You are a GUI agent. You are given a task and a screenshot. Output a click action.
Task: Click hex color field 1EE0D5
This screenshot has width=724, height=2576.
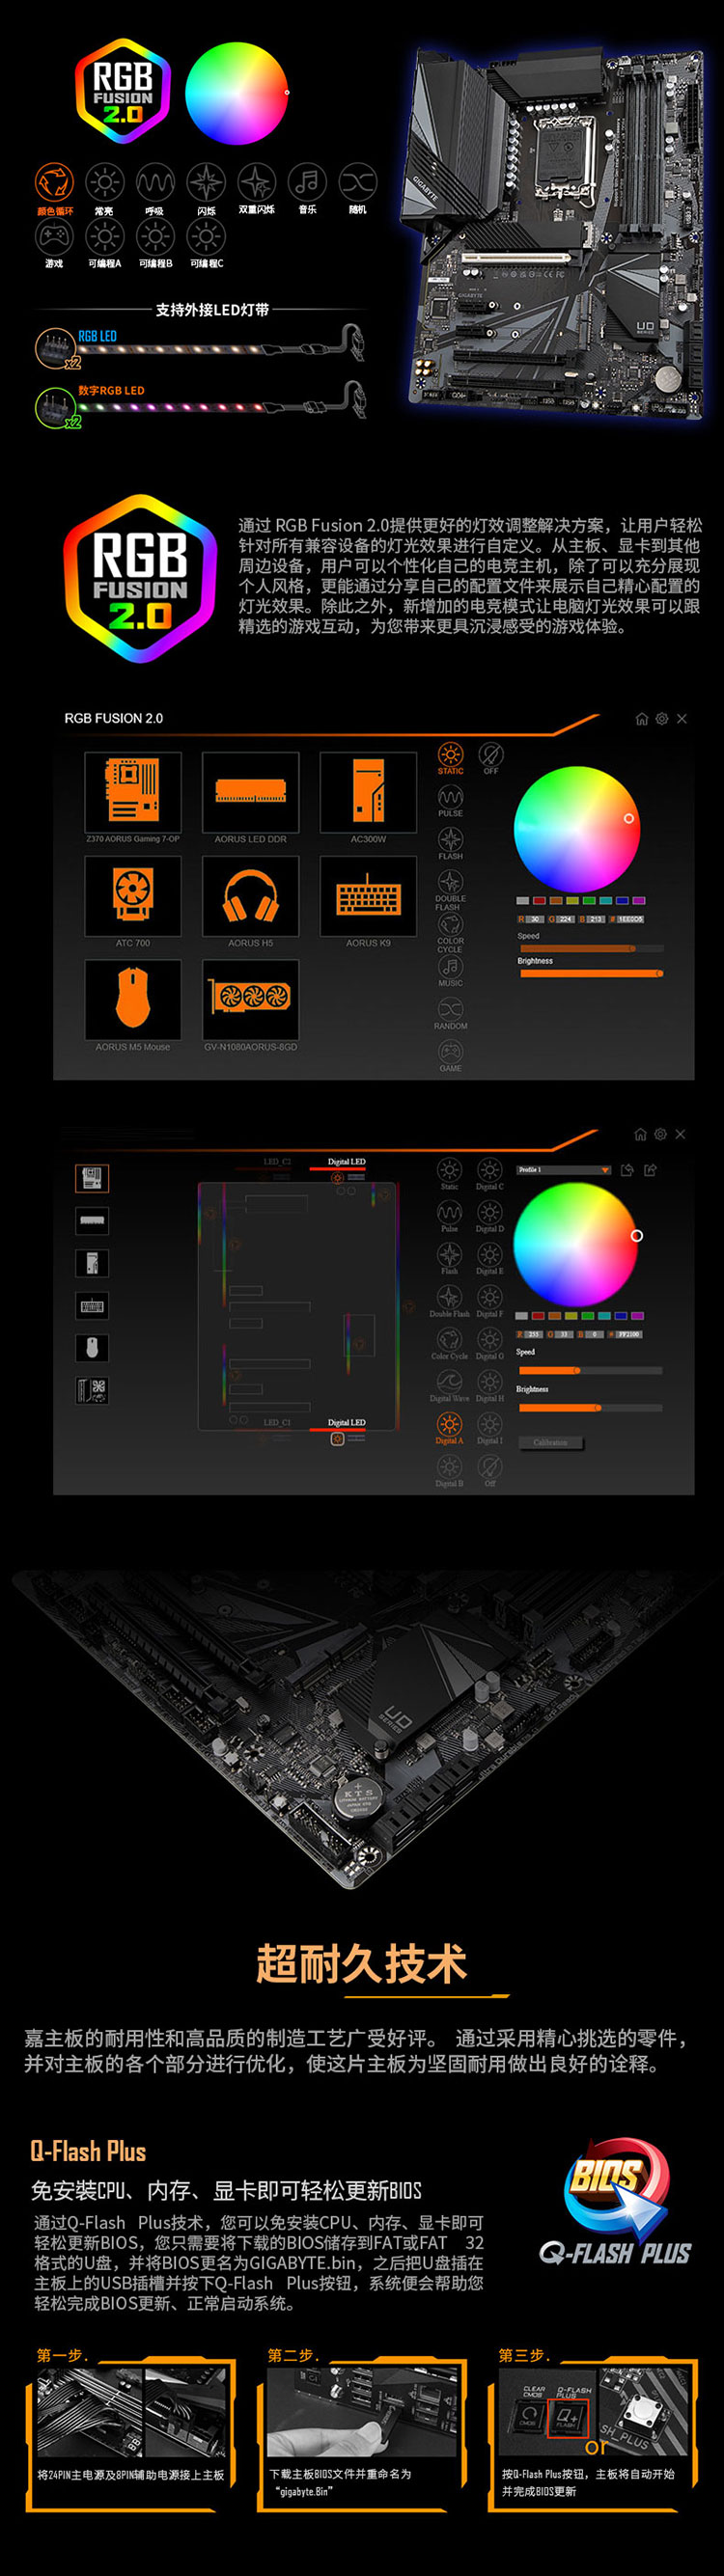click(630, 919)
